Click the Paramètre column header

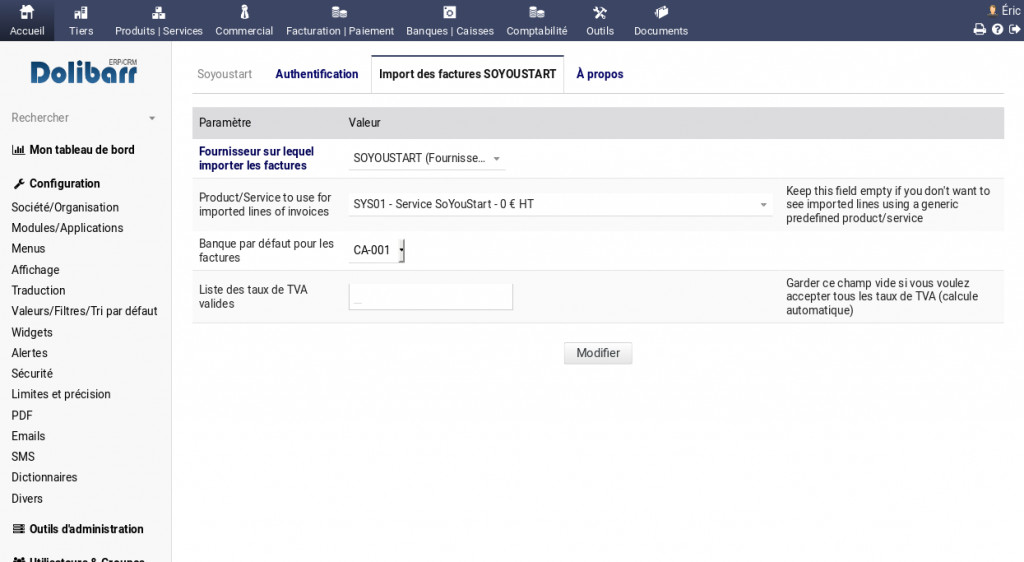click(x=225, y=123)
